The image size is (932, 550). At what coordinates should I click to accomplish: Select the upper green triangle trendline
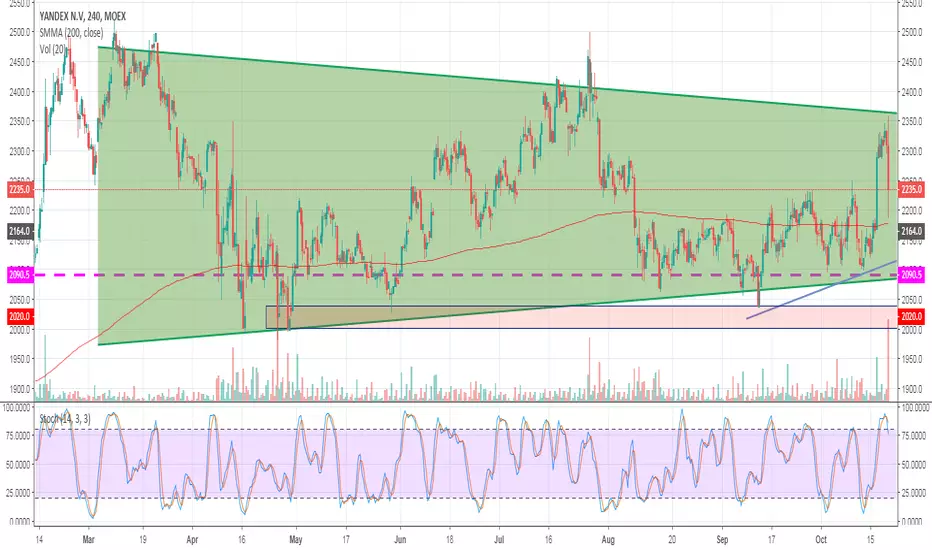tap(497, 79)
